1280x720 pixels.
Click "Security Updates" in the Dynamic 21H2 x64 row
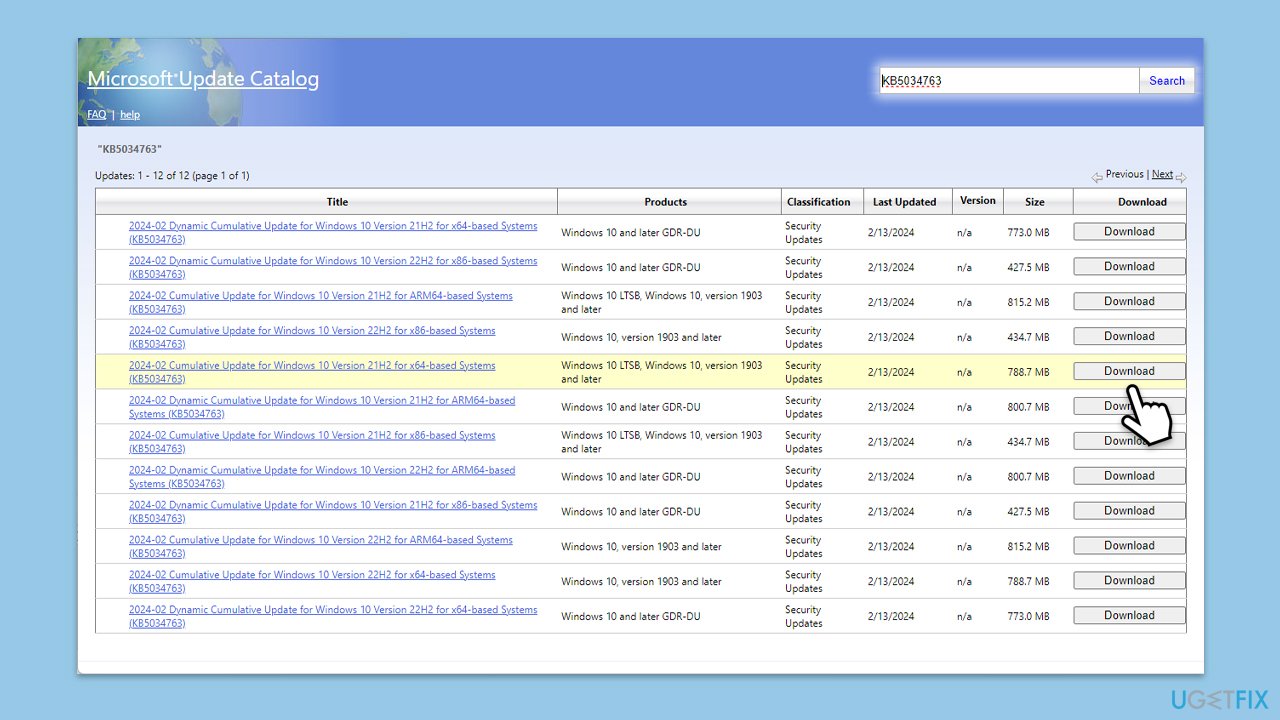click(x=804, y=233)
